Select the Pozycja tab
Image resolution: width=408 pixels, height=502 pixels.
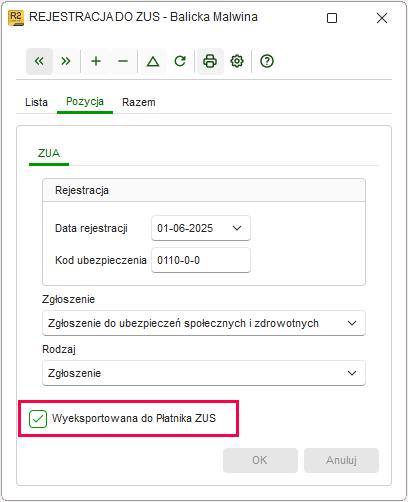pyautogui.click(x=85, y=101)
